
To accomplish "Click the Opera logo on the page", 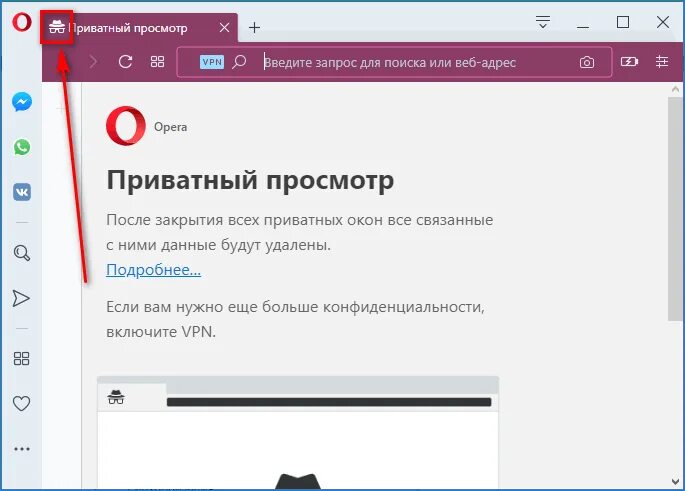I will pos(126,126).
